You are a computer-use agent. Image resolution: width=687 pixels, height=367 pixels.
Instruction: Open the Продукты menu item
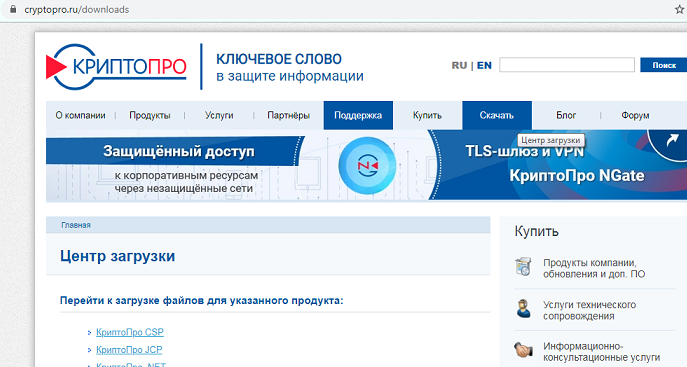click(149, 115)
